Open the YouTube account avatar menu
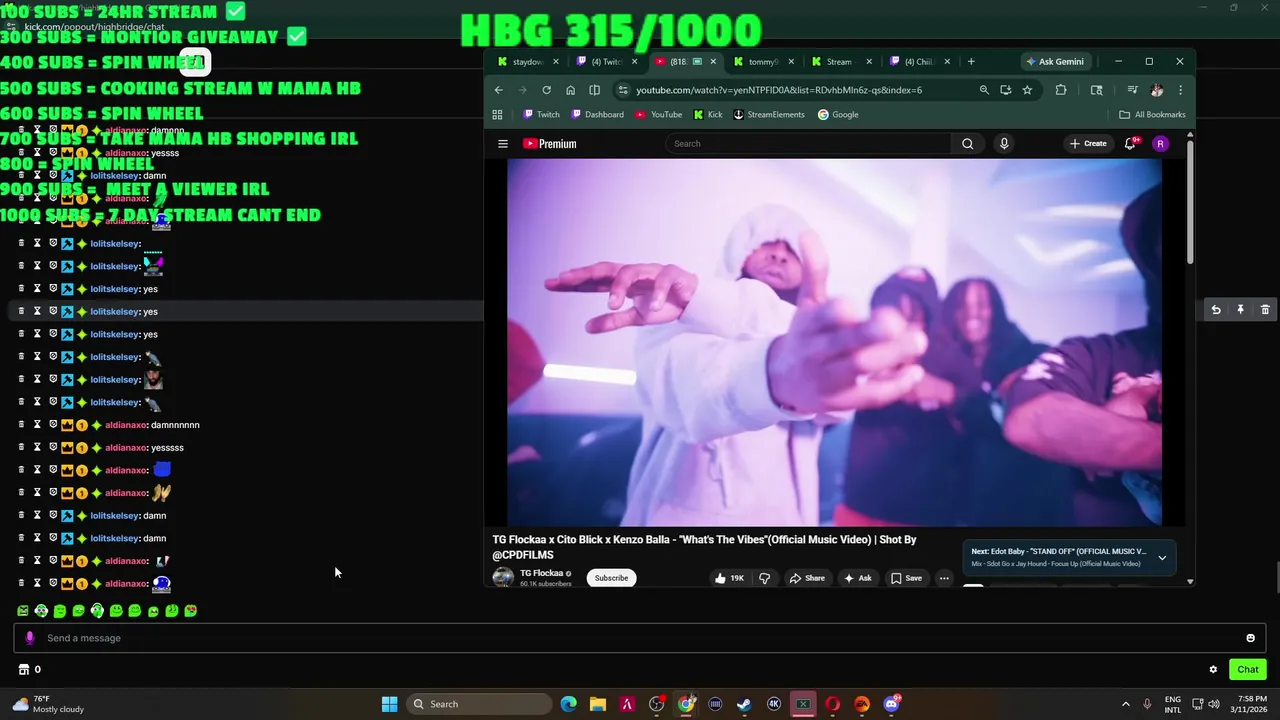 point(1160,144)
